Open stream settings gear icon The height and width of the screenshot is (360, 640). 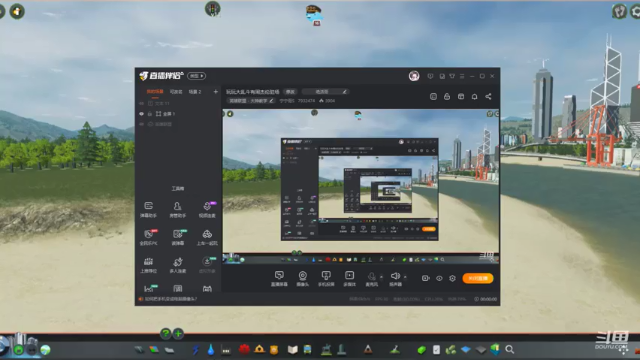point(452,278)
